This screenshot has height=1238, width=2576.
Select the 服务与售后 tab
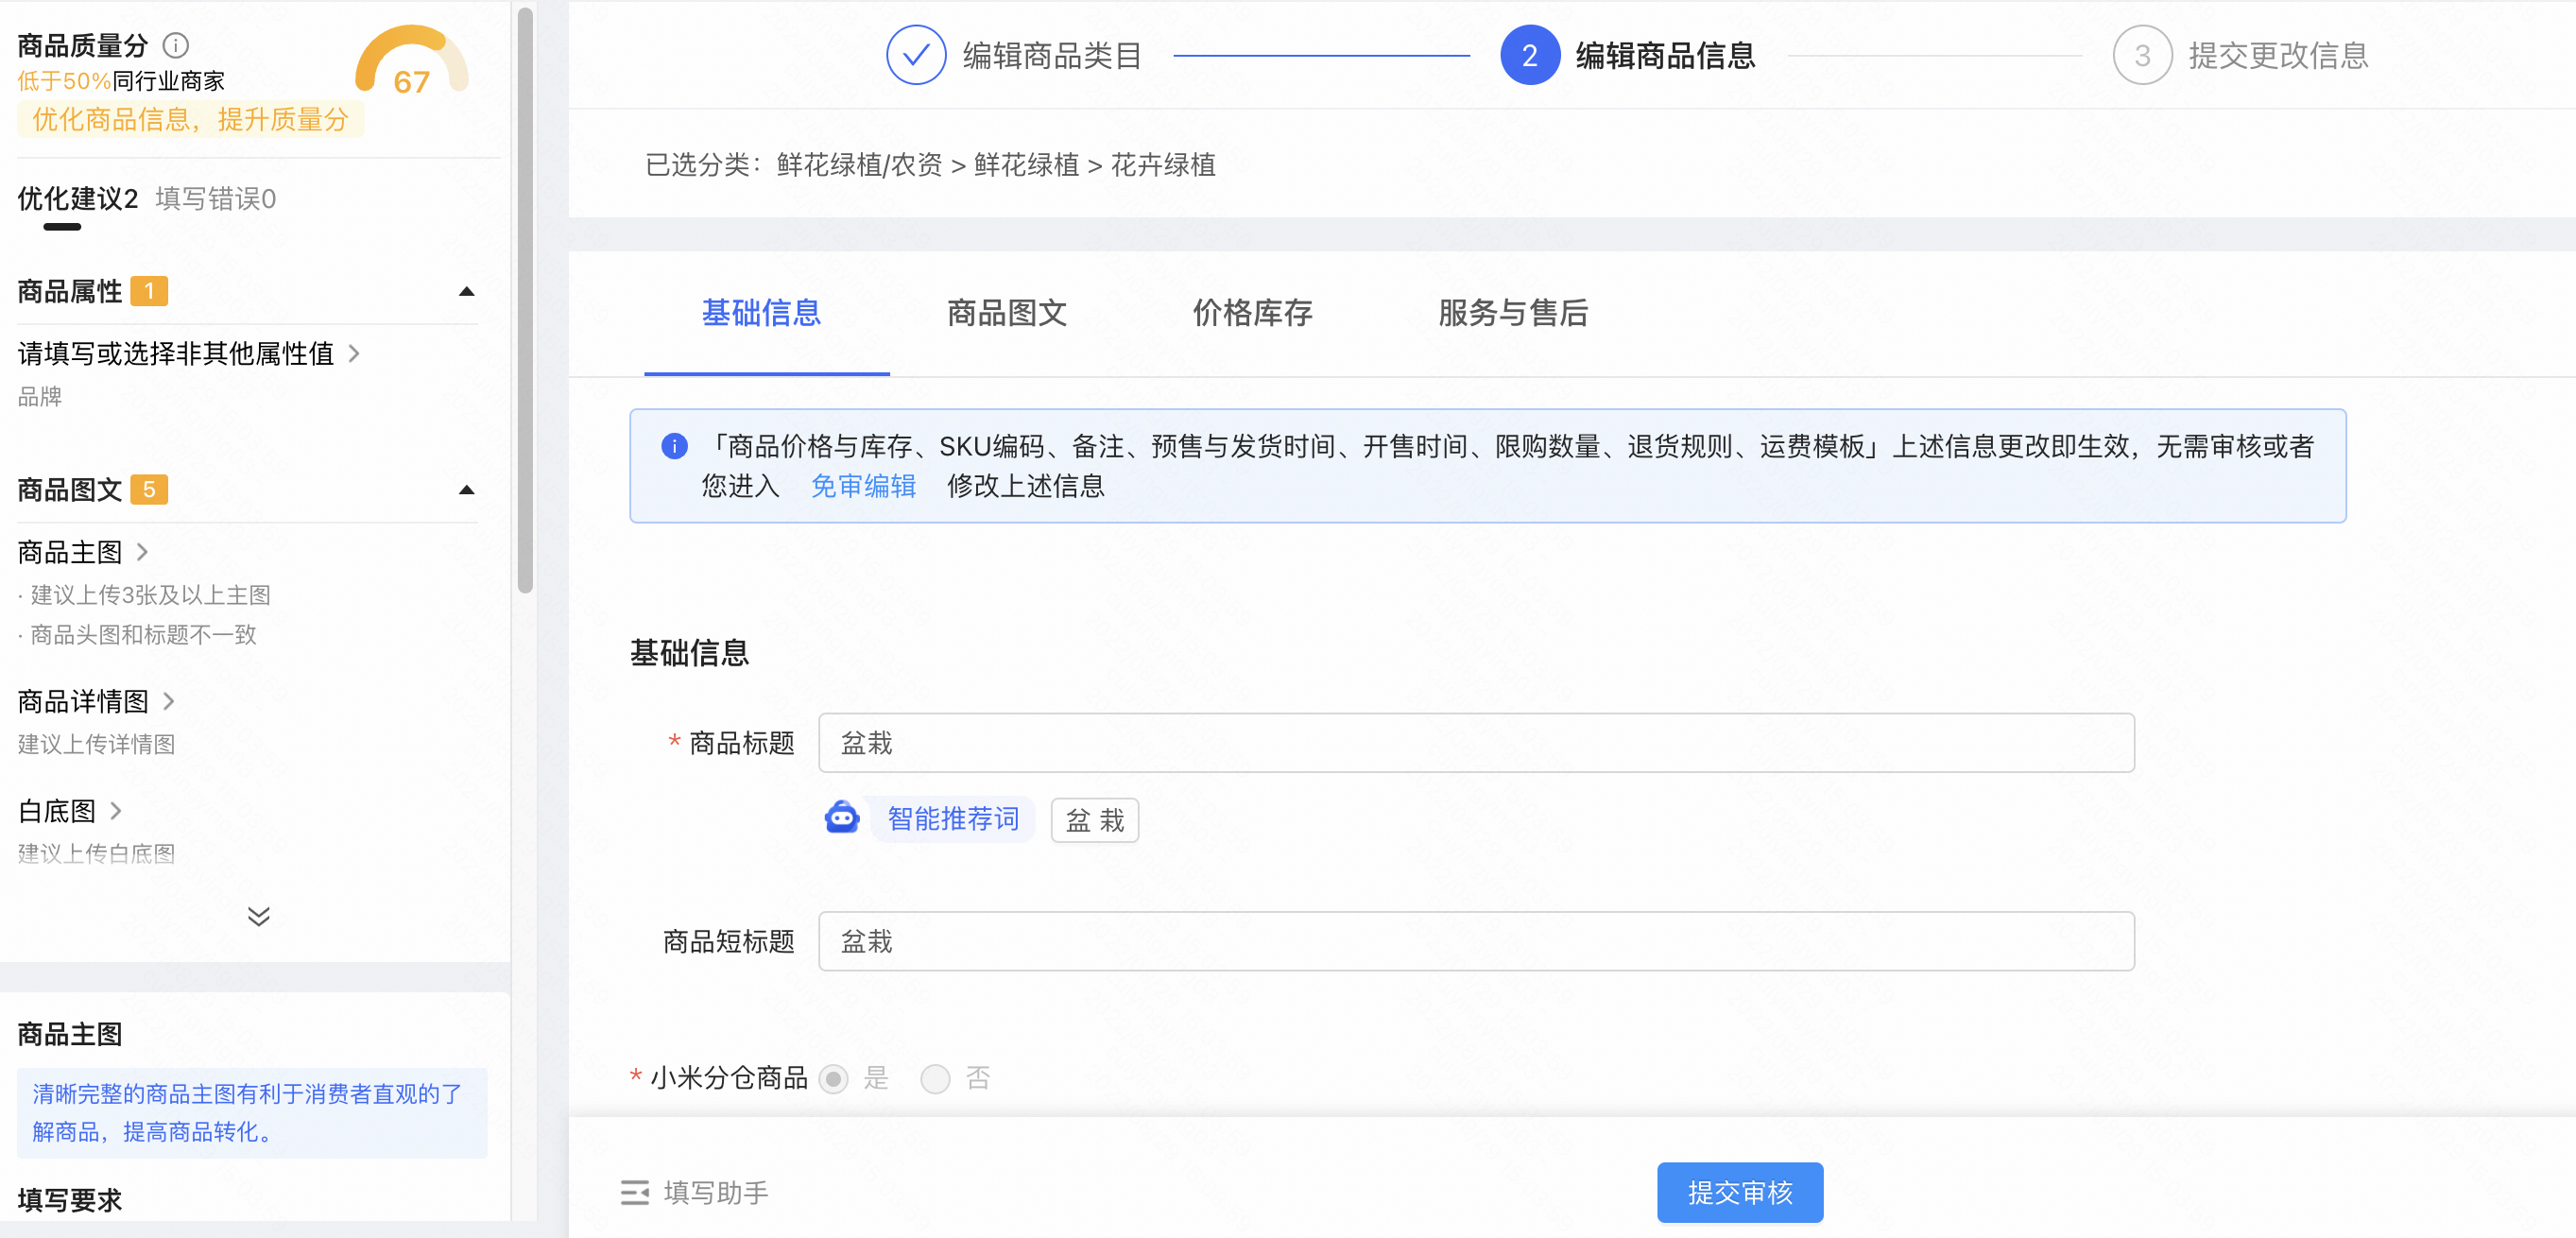[1513, 313]
